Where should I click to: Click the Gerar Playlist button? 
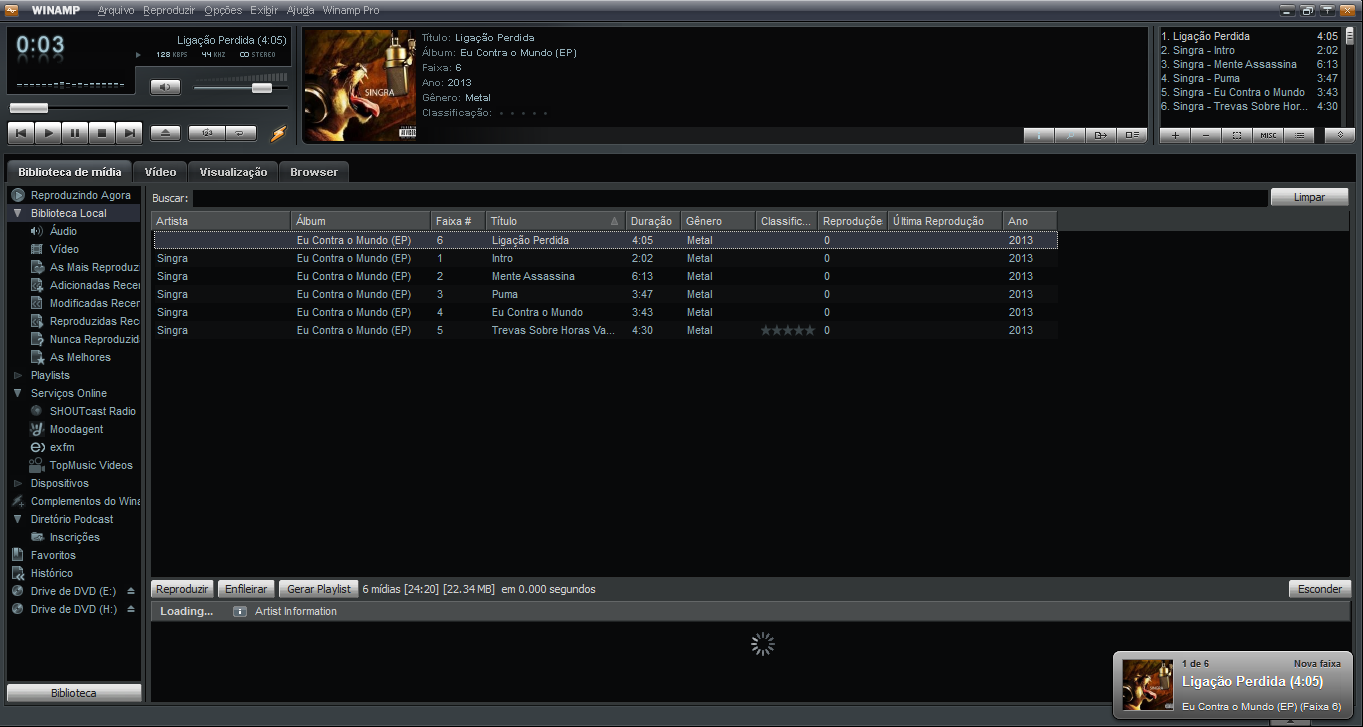tap(318, 589)
